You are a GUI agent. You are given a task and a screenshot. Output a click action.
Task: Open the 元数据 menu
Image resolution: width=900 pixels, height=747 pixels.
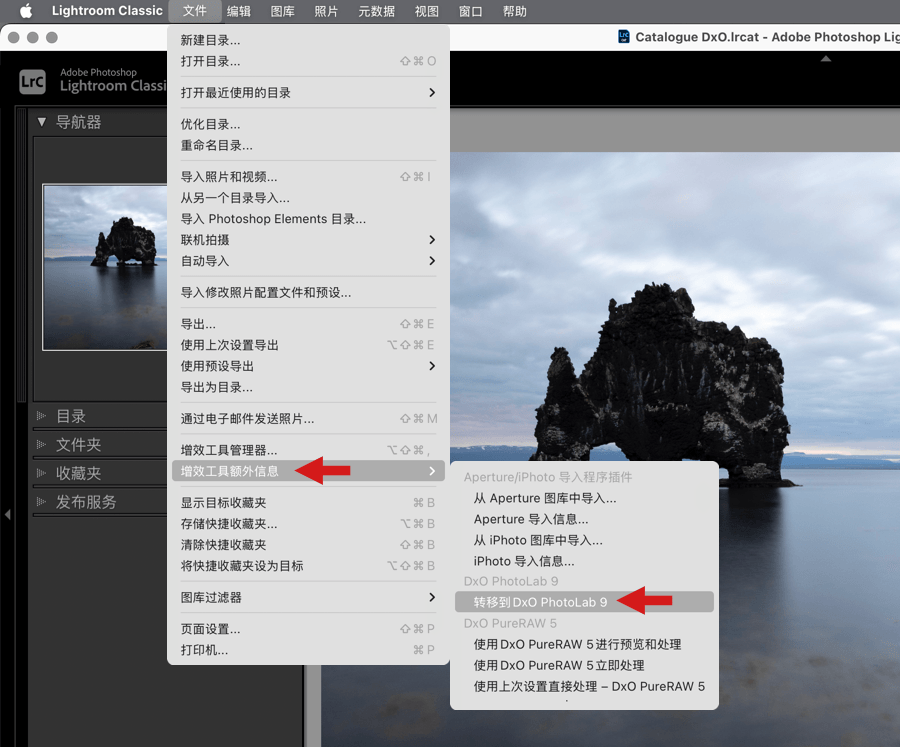377,11
